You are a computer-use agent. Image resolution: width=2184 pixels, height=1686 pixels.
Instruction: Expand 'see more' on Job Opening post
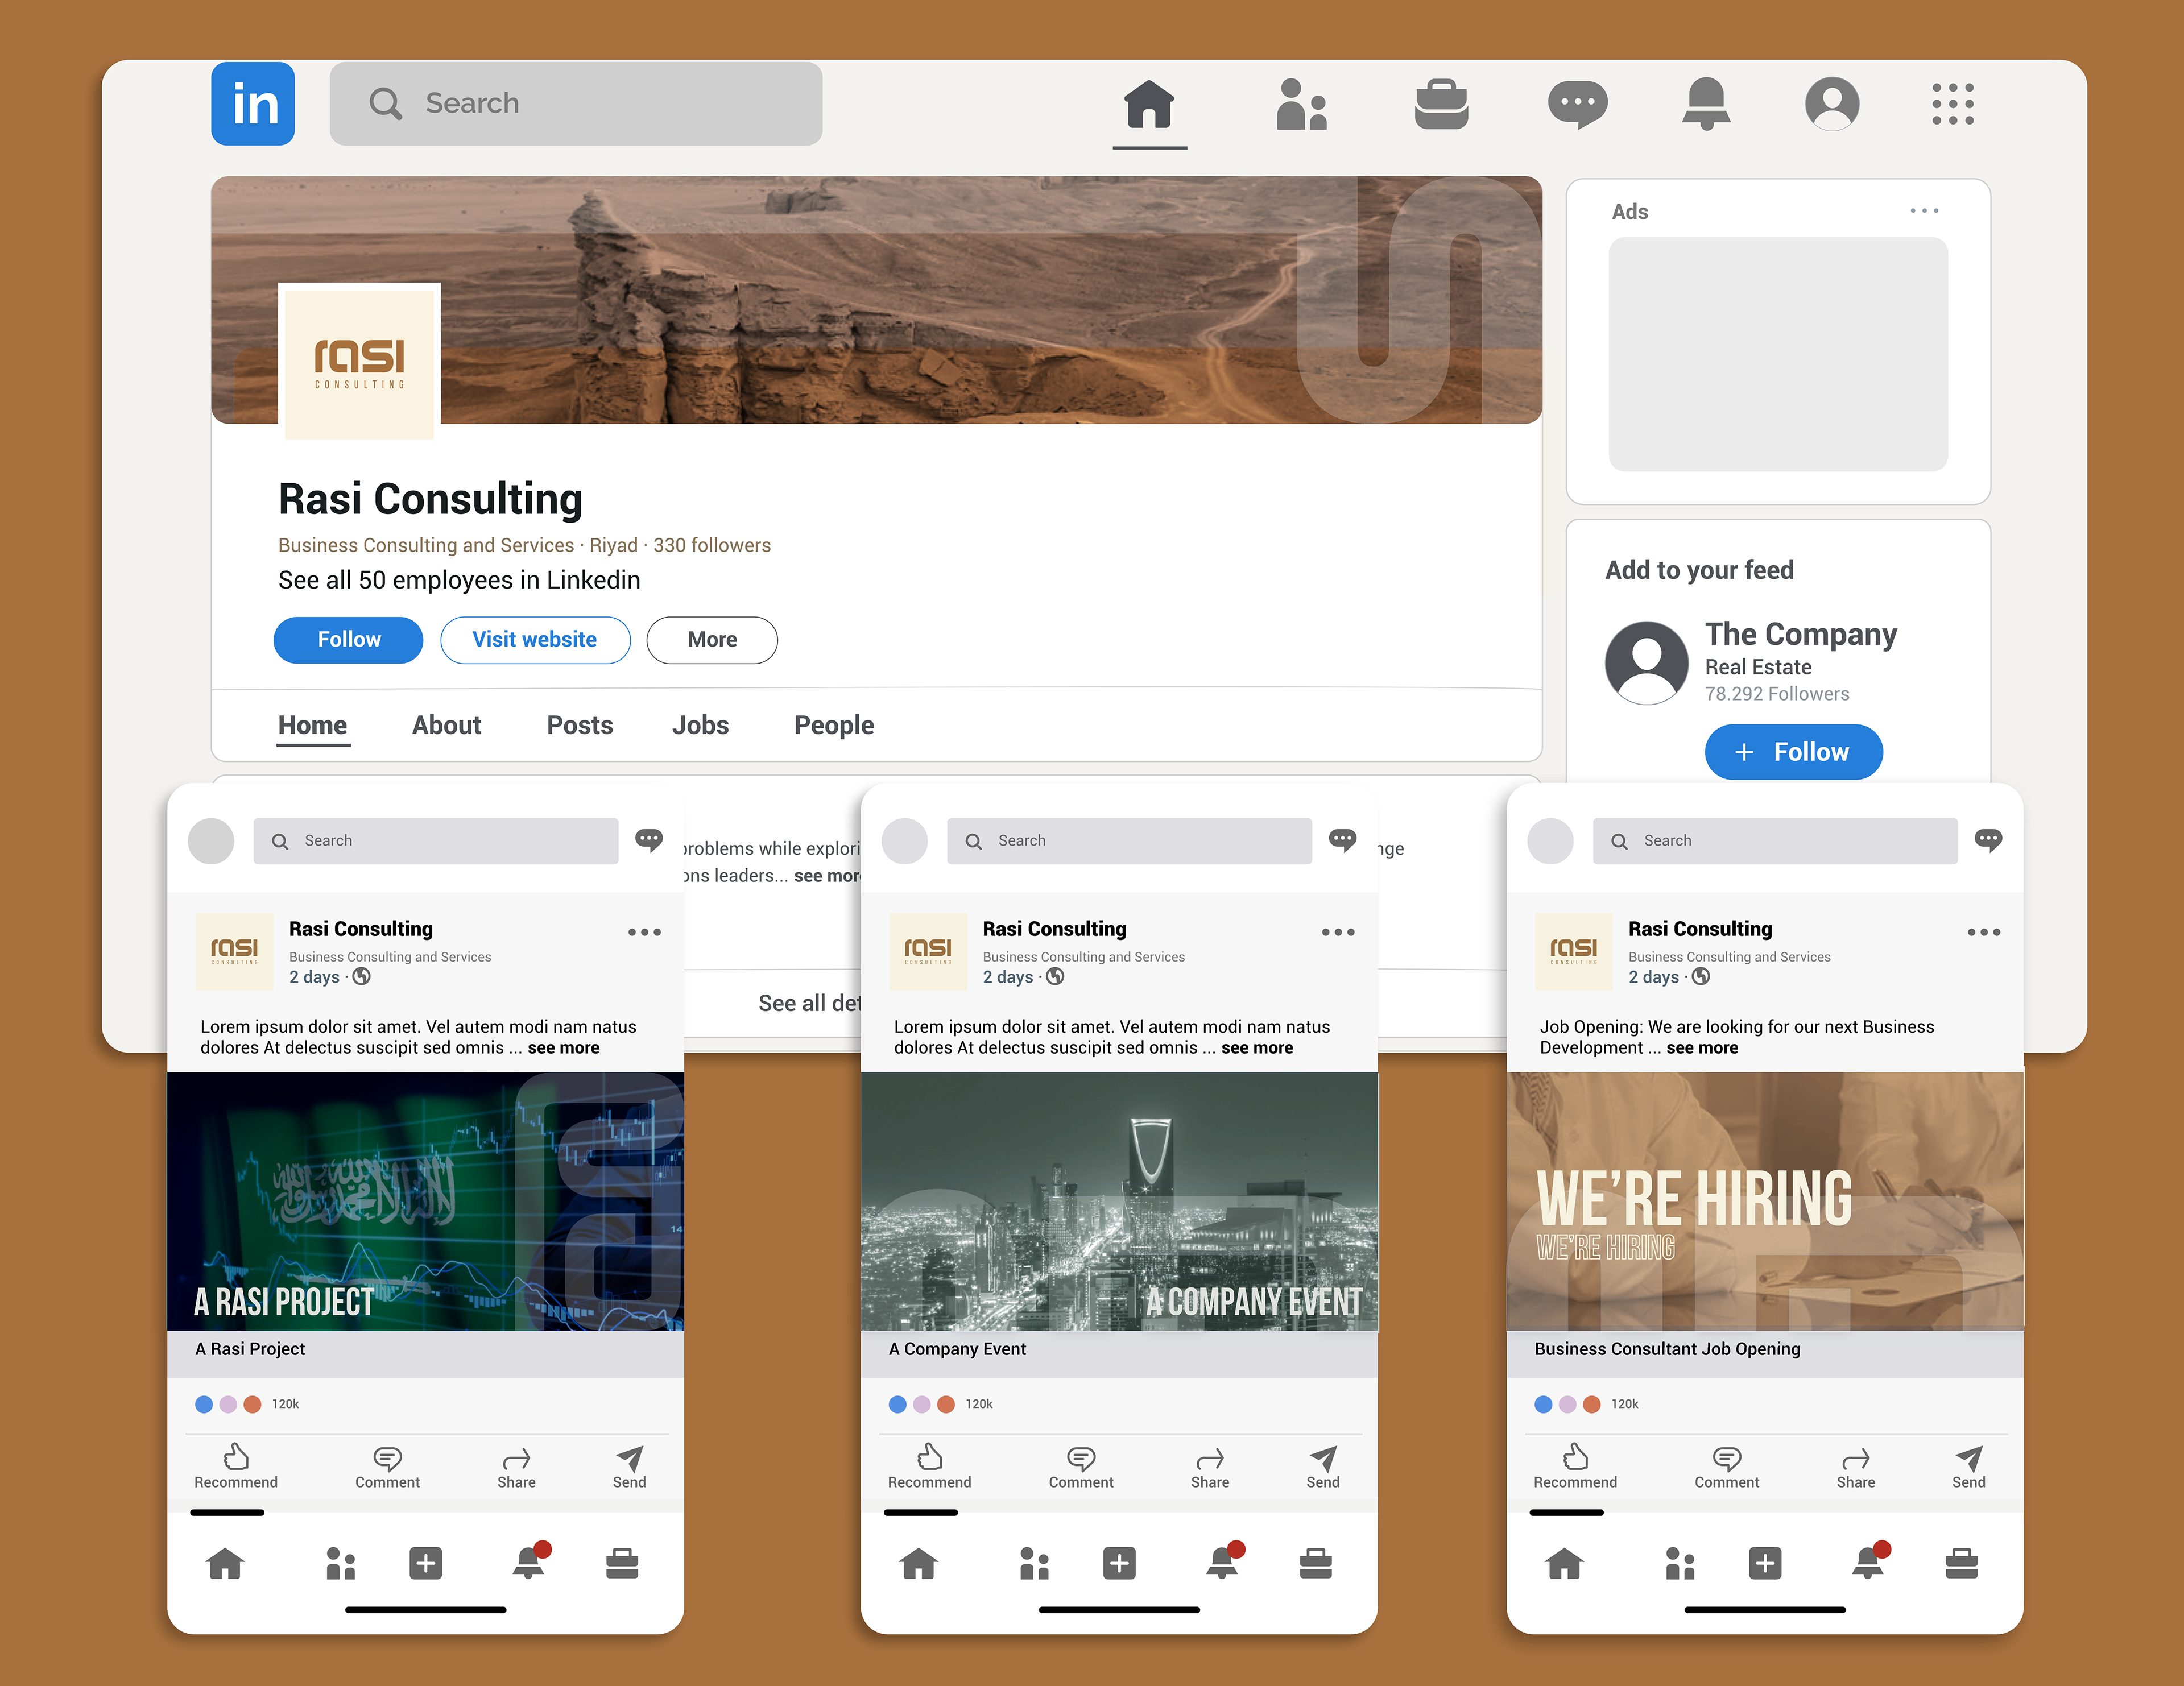(x=1701, y=1048)
